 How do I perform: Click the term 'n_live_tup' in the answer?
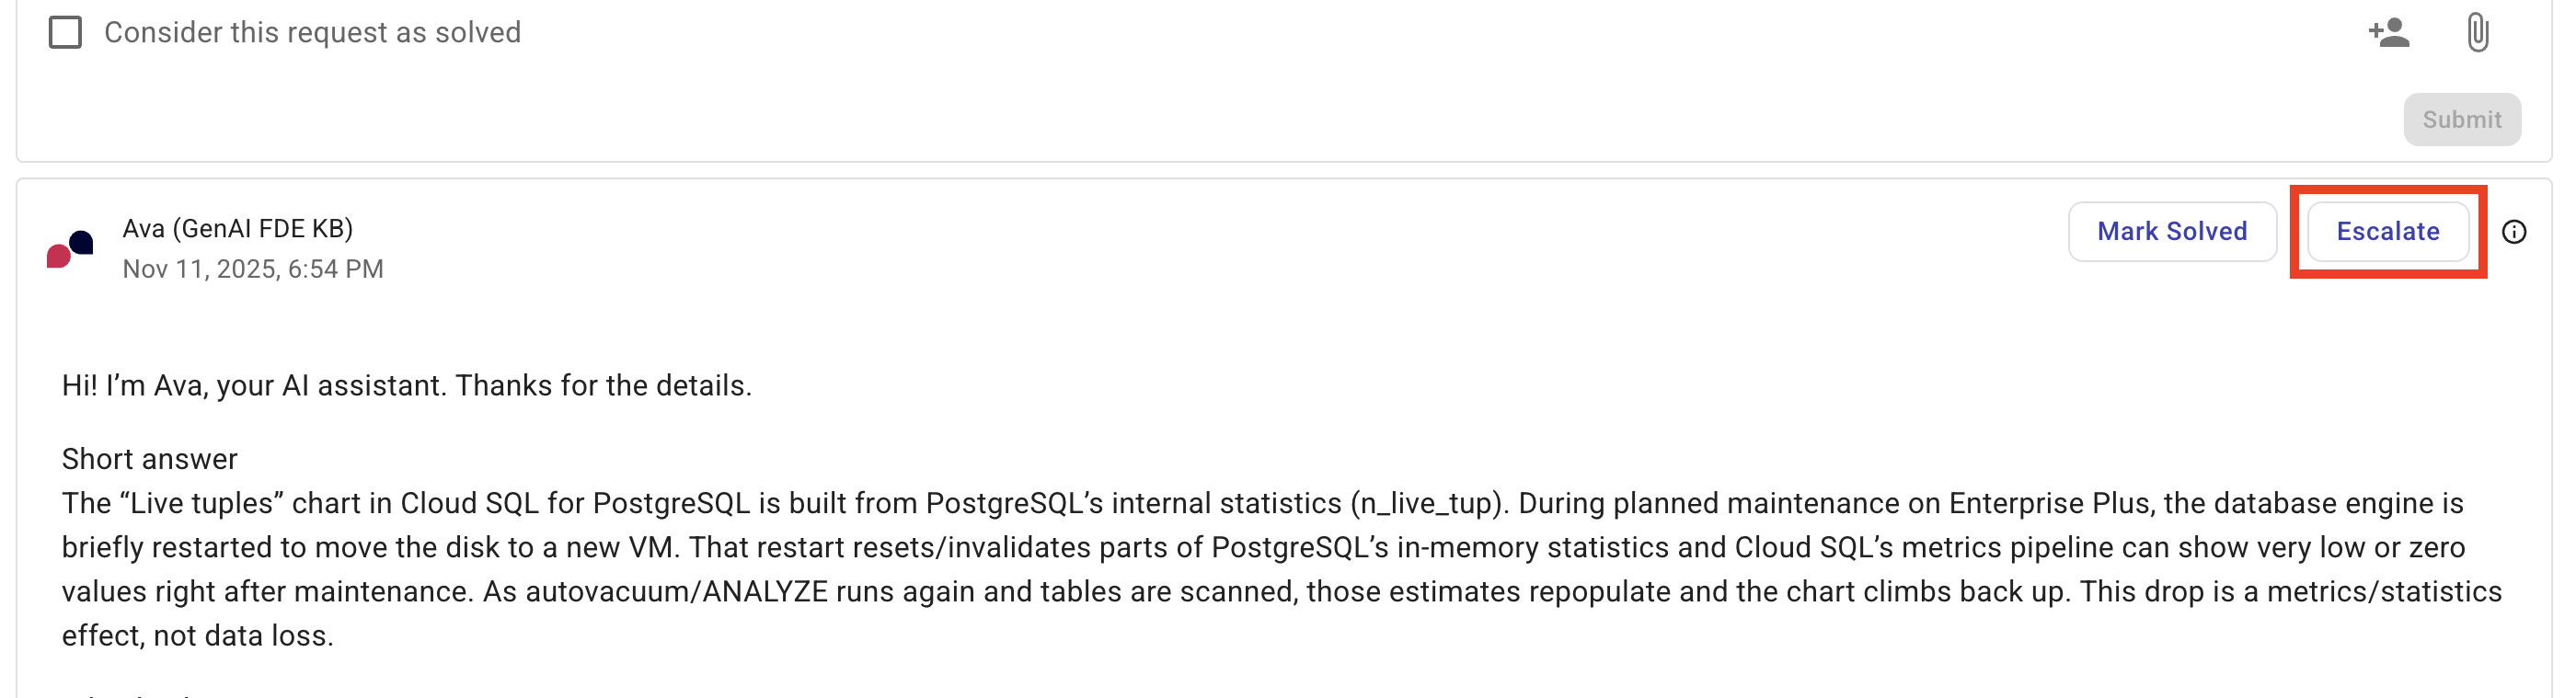click(1426, 503)
